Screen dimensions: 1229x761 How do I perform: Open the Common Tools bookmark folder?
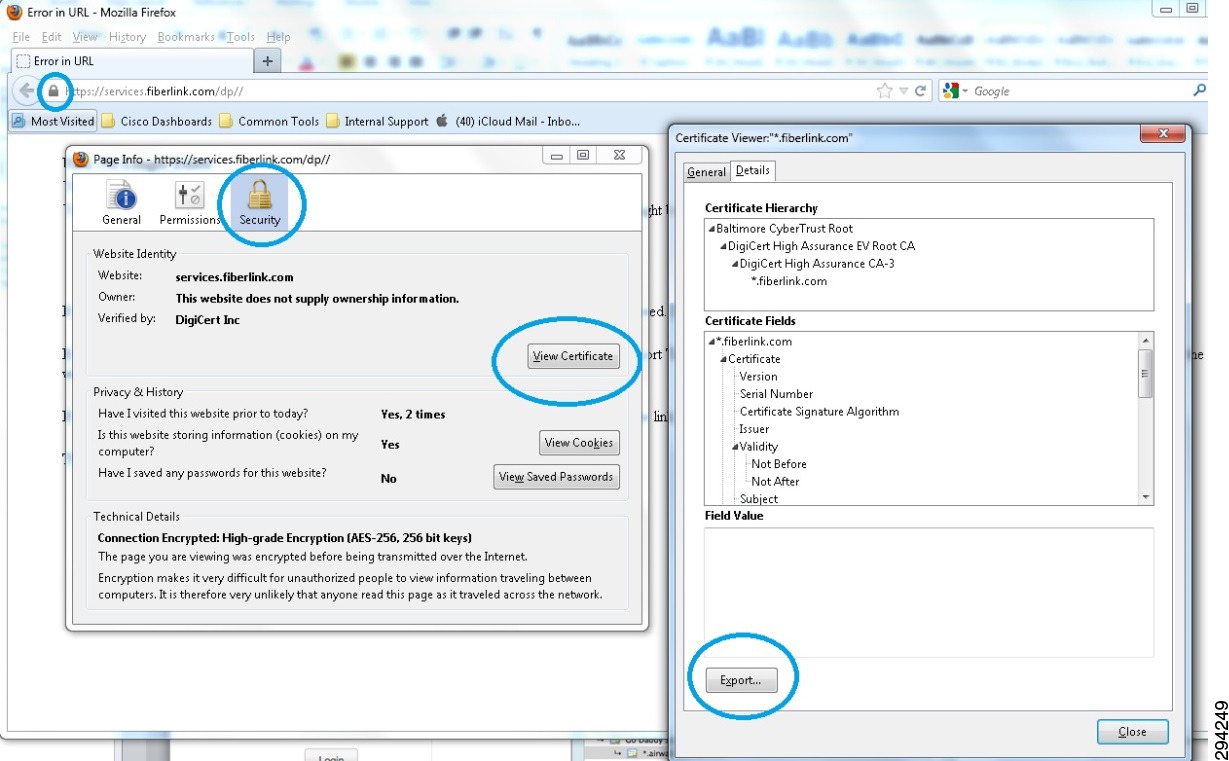269,121
